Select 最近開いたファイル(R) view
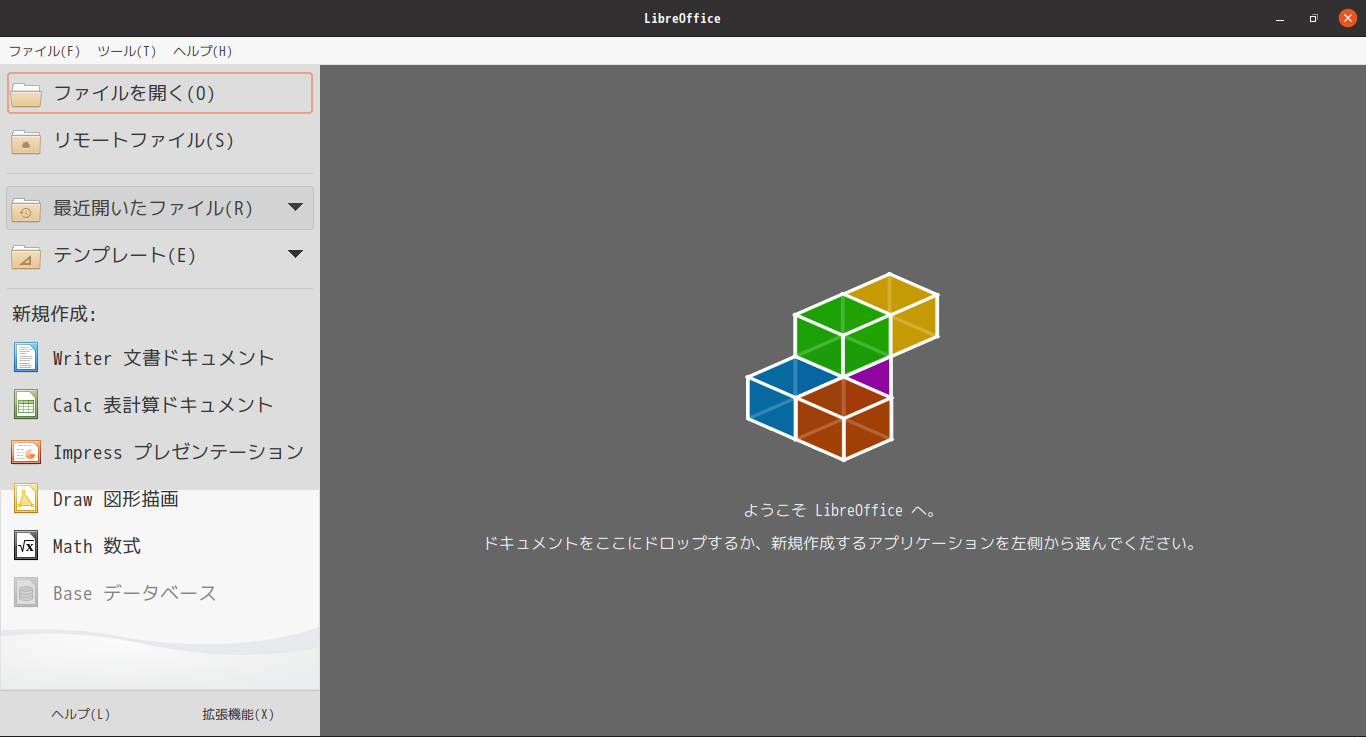This screenshot has width=1366, height=737. pyautogui.click(x=160, y=208)
